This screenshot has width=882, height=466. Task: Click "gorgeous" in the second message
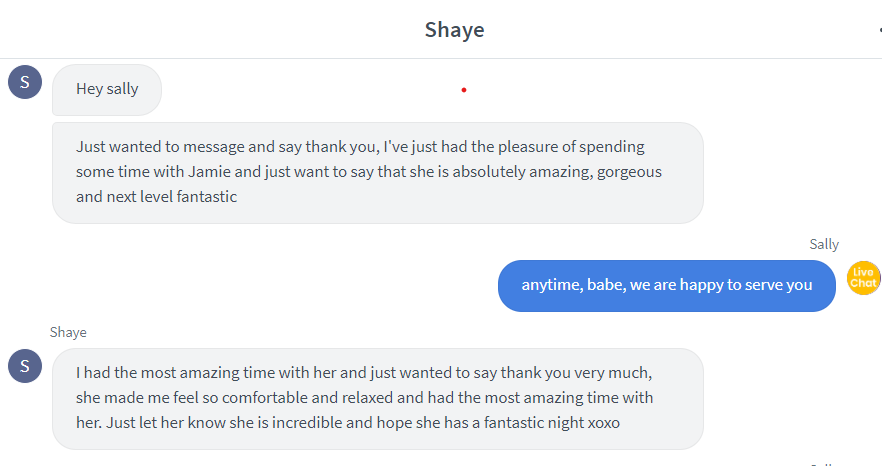tap(629, 172)
